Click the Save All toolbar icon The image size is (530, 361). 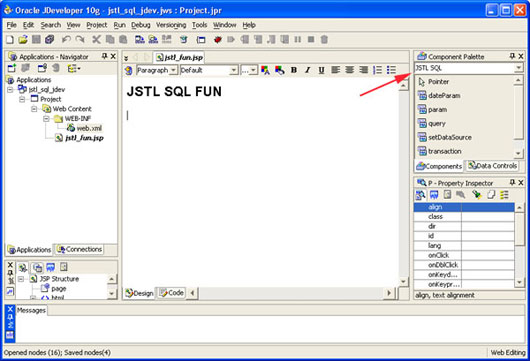(x=50, y=40)
